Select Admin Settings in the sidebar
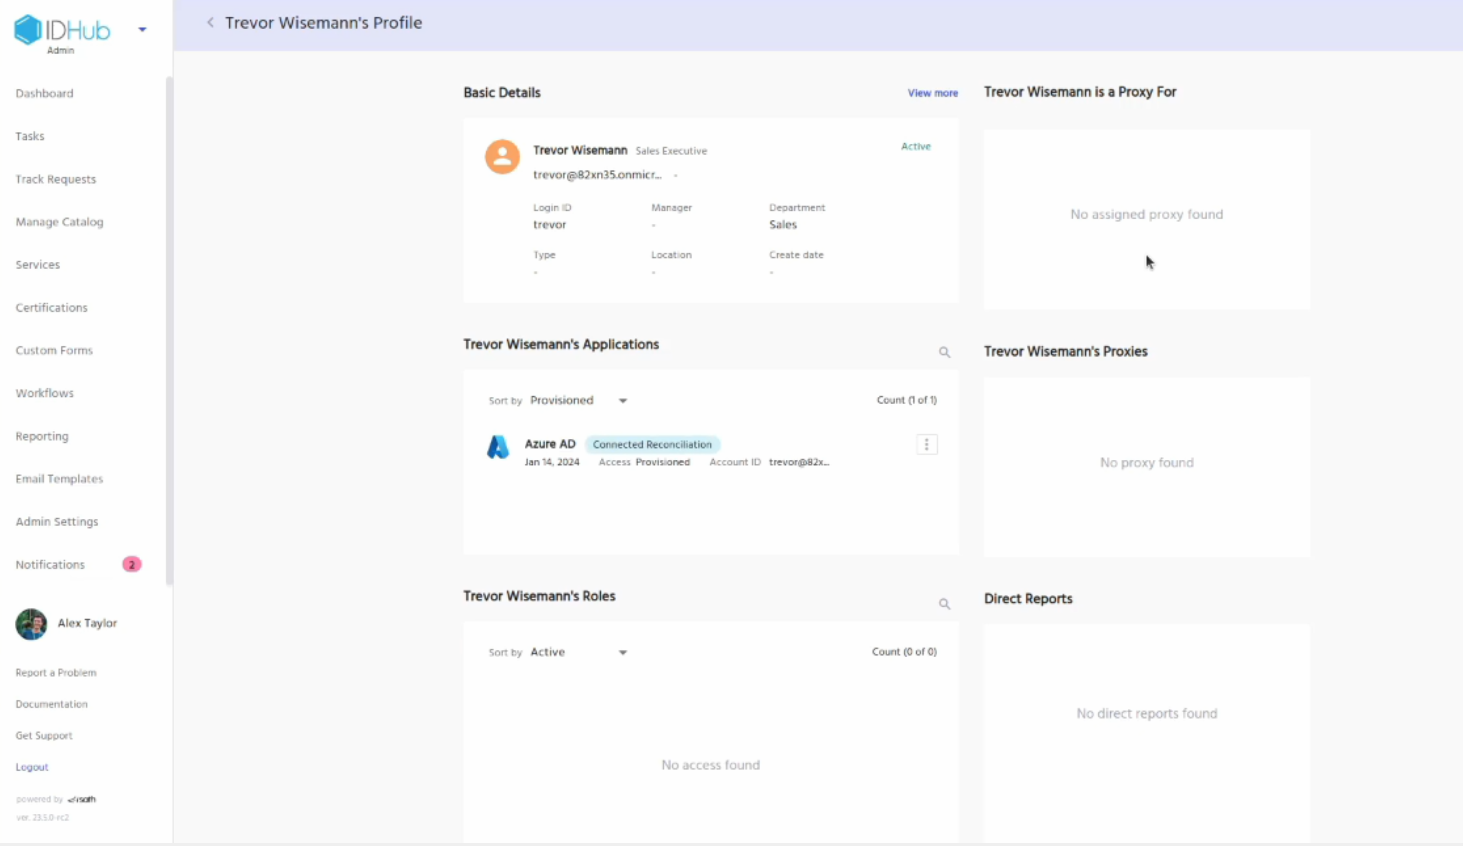The height and width of the screenshot is (846, 1463). (57, 522)
